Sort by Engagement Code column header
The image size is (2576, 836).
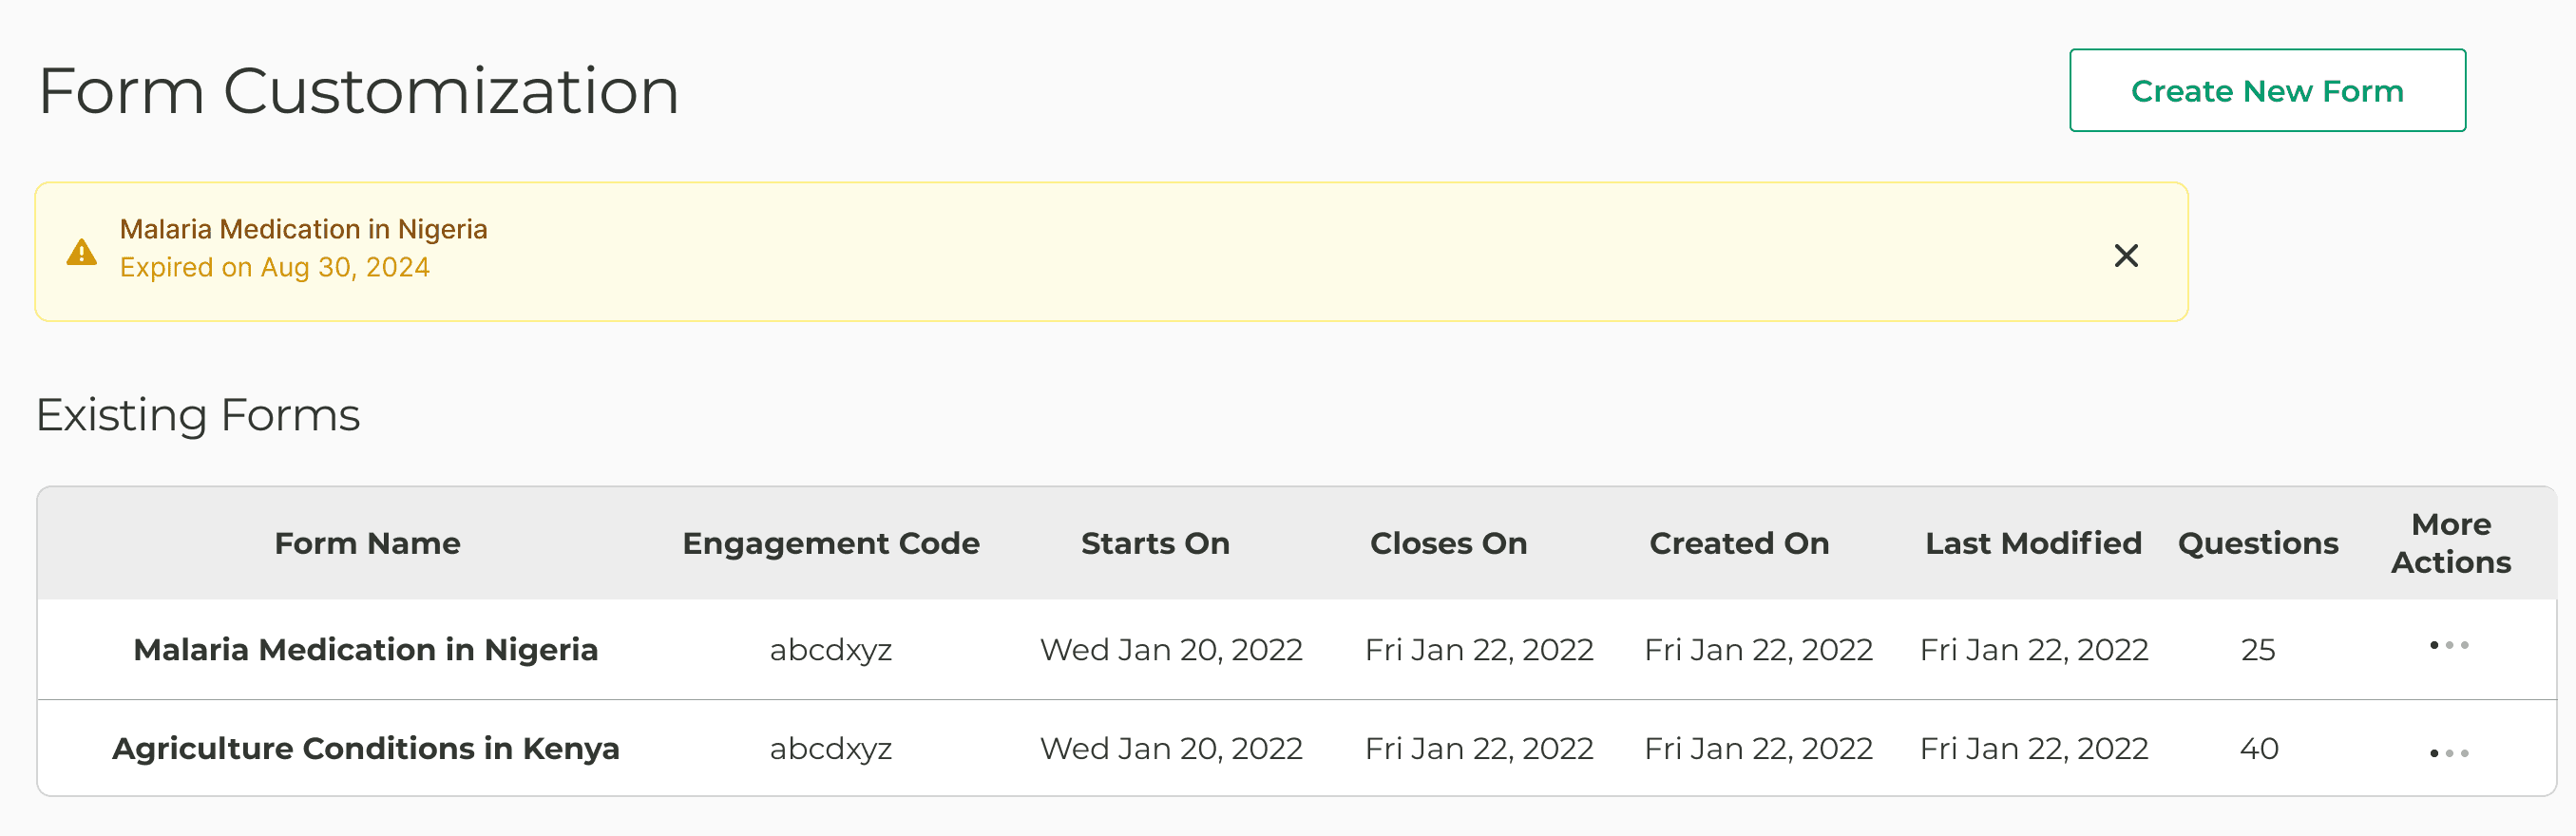pos(831,543)
